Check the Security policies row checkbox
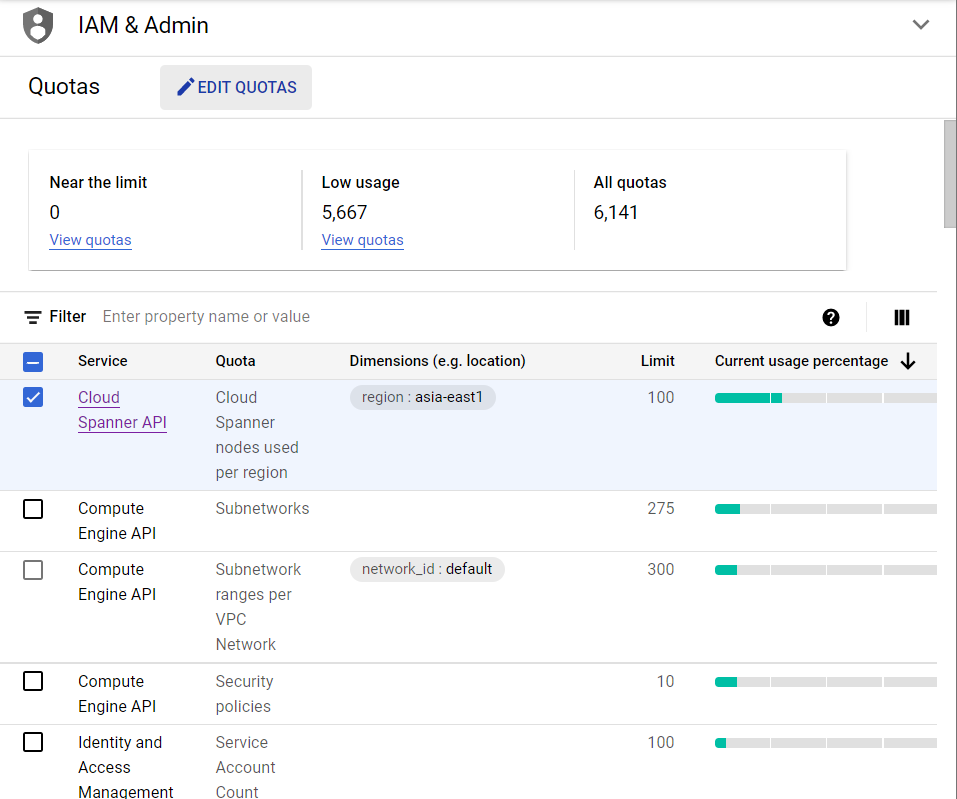The width and height of the screenshot is (957, 799). (33, 681)
